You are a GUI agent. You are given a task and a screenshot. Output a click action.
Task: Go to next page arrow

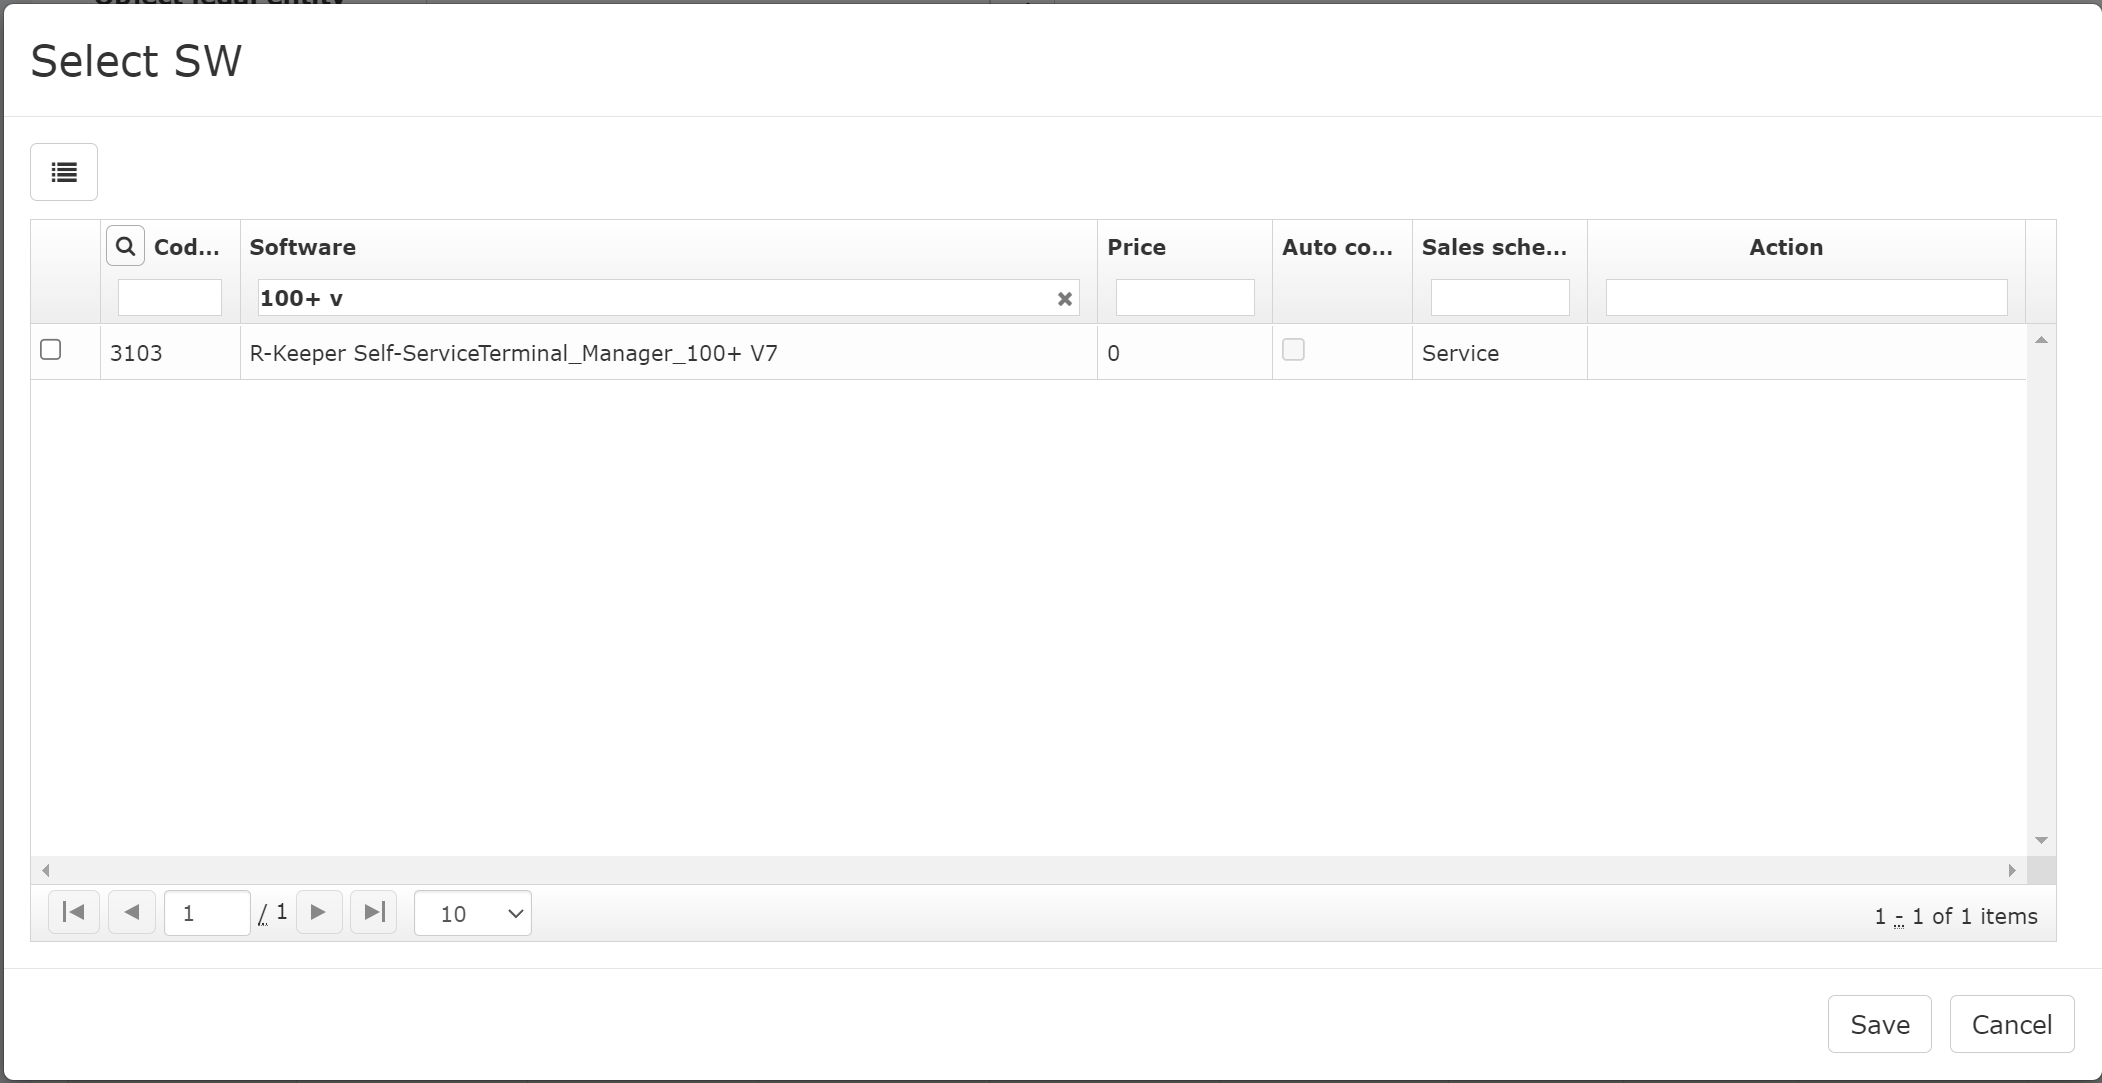(x=319, y=912)
